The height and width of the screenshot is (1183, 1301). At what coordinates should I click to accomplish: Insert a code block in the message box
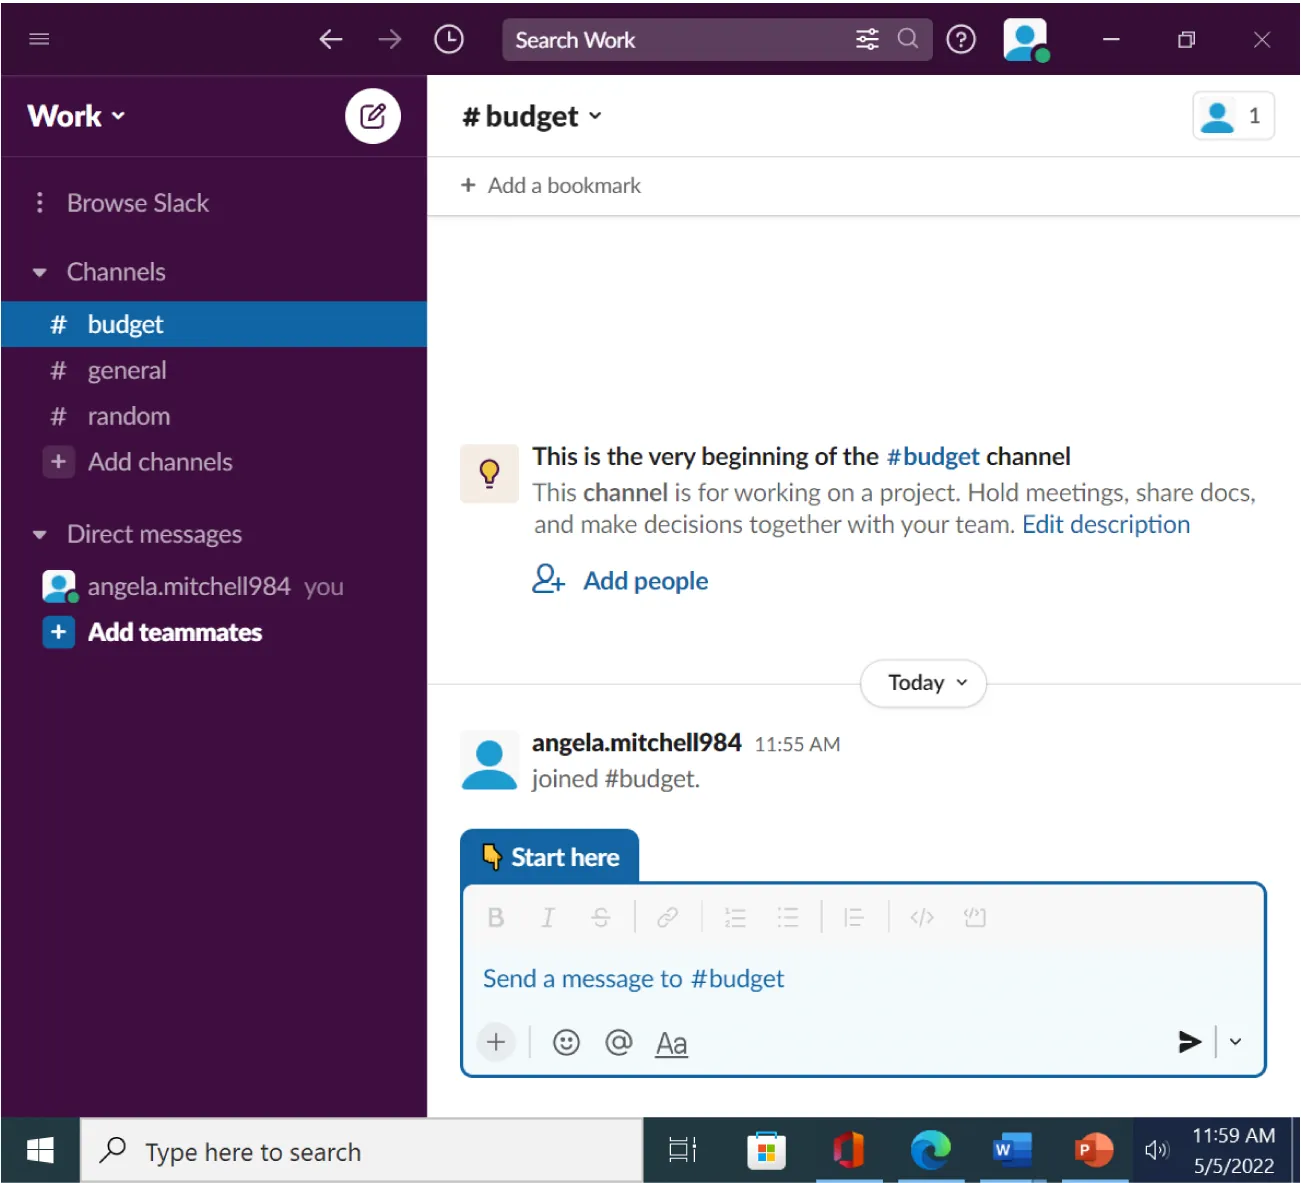coord(975,917)
